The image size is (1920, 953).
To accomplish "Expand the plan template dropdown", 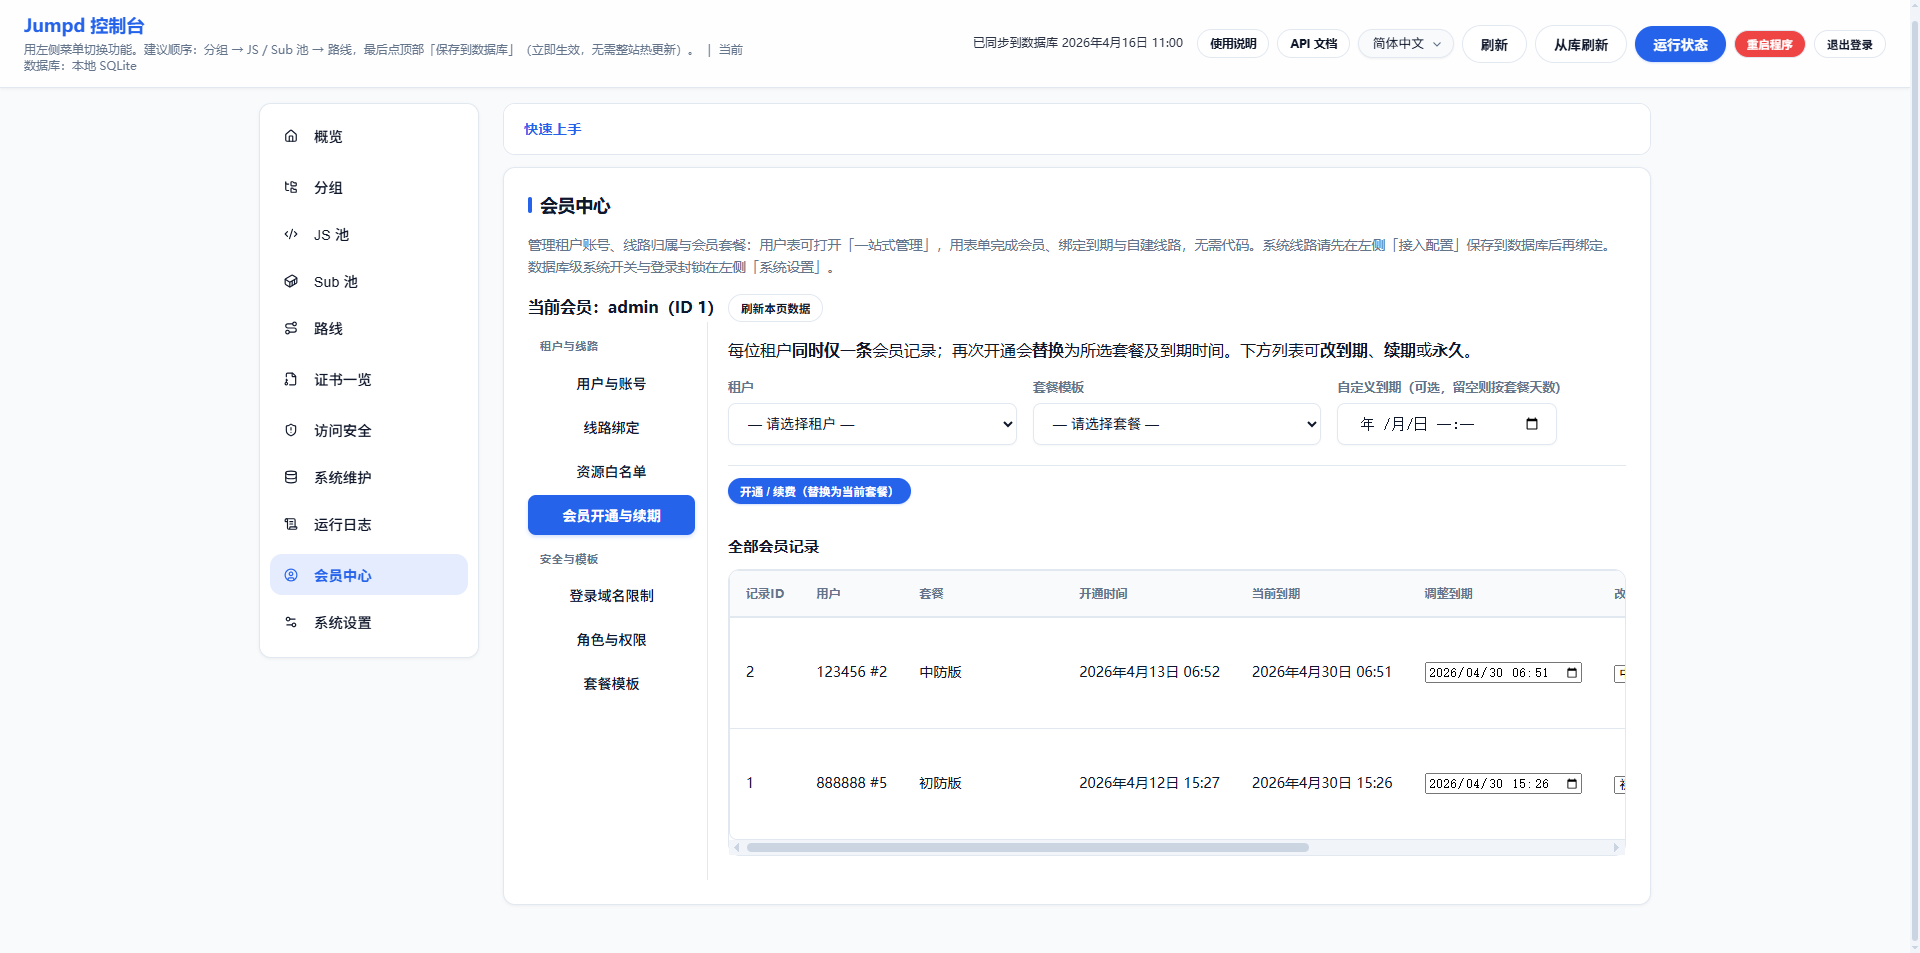I will [x=1176, y=424].
